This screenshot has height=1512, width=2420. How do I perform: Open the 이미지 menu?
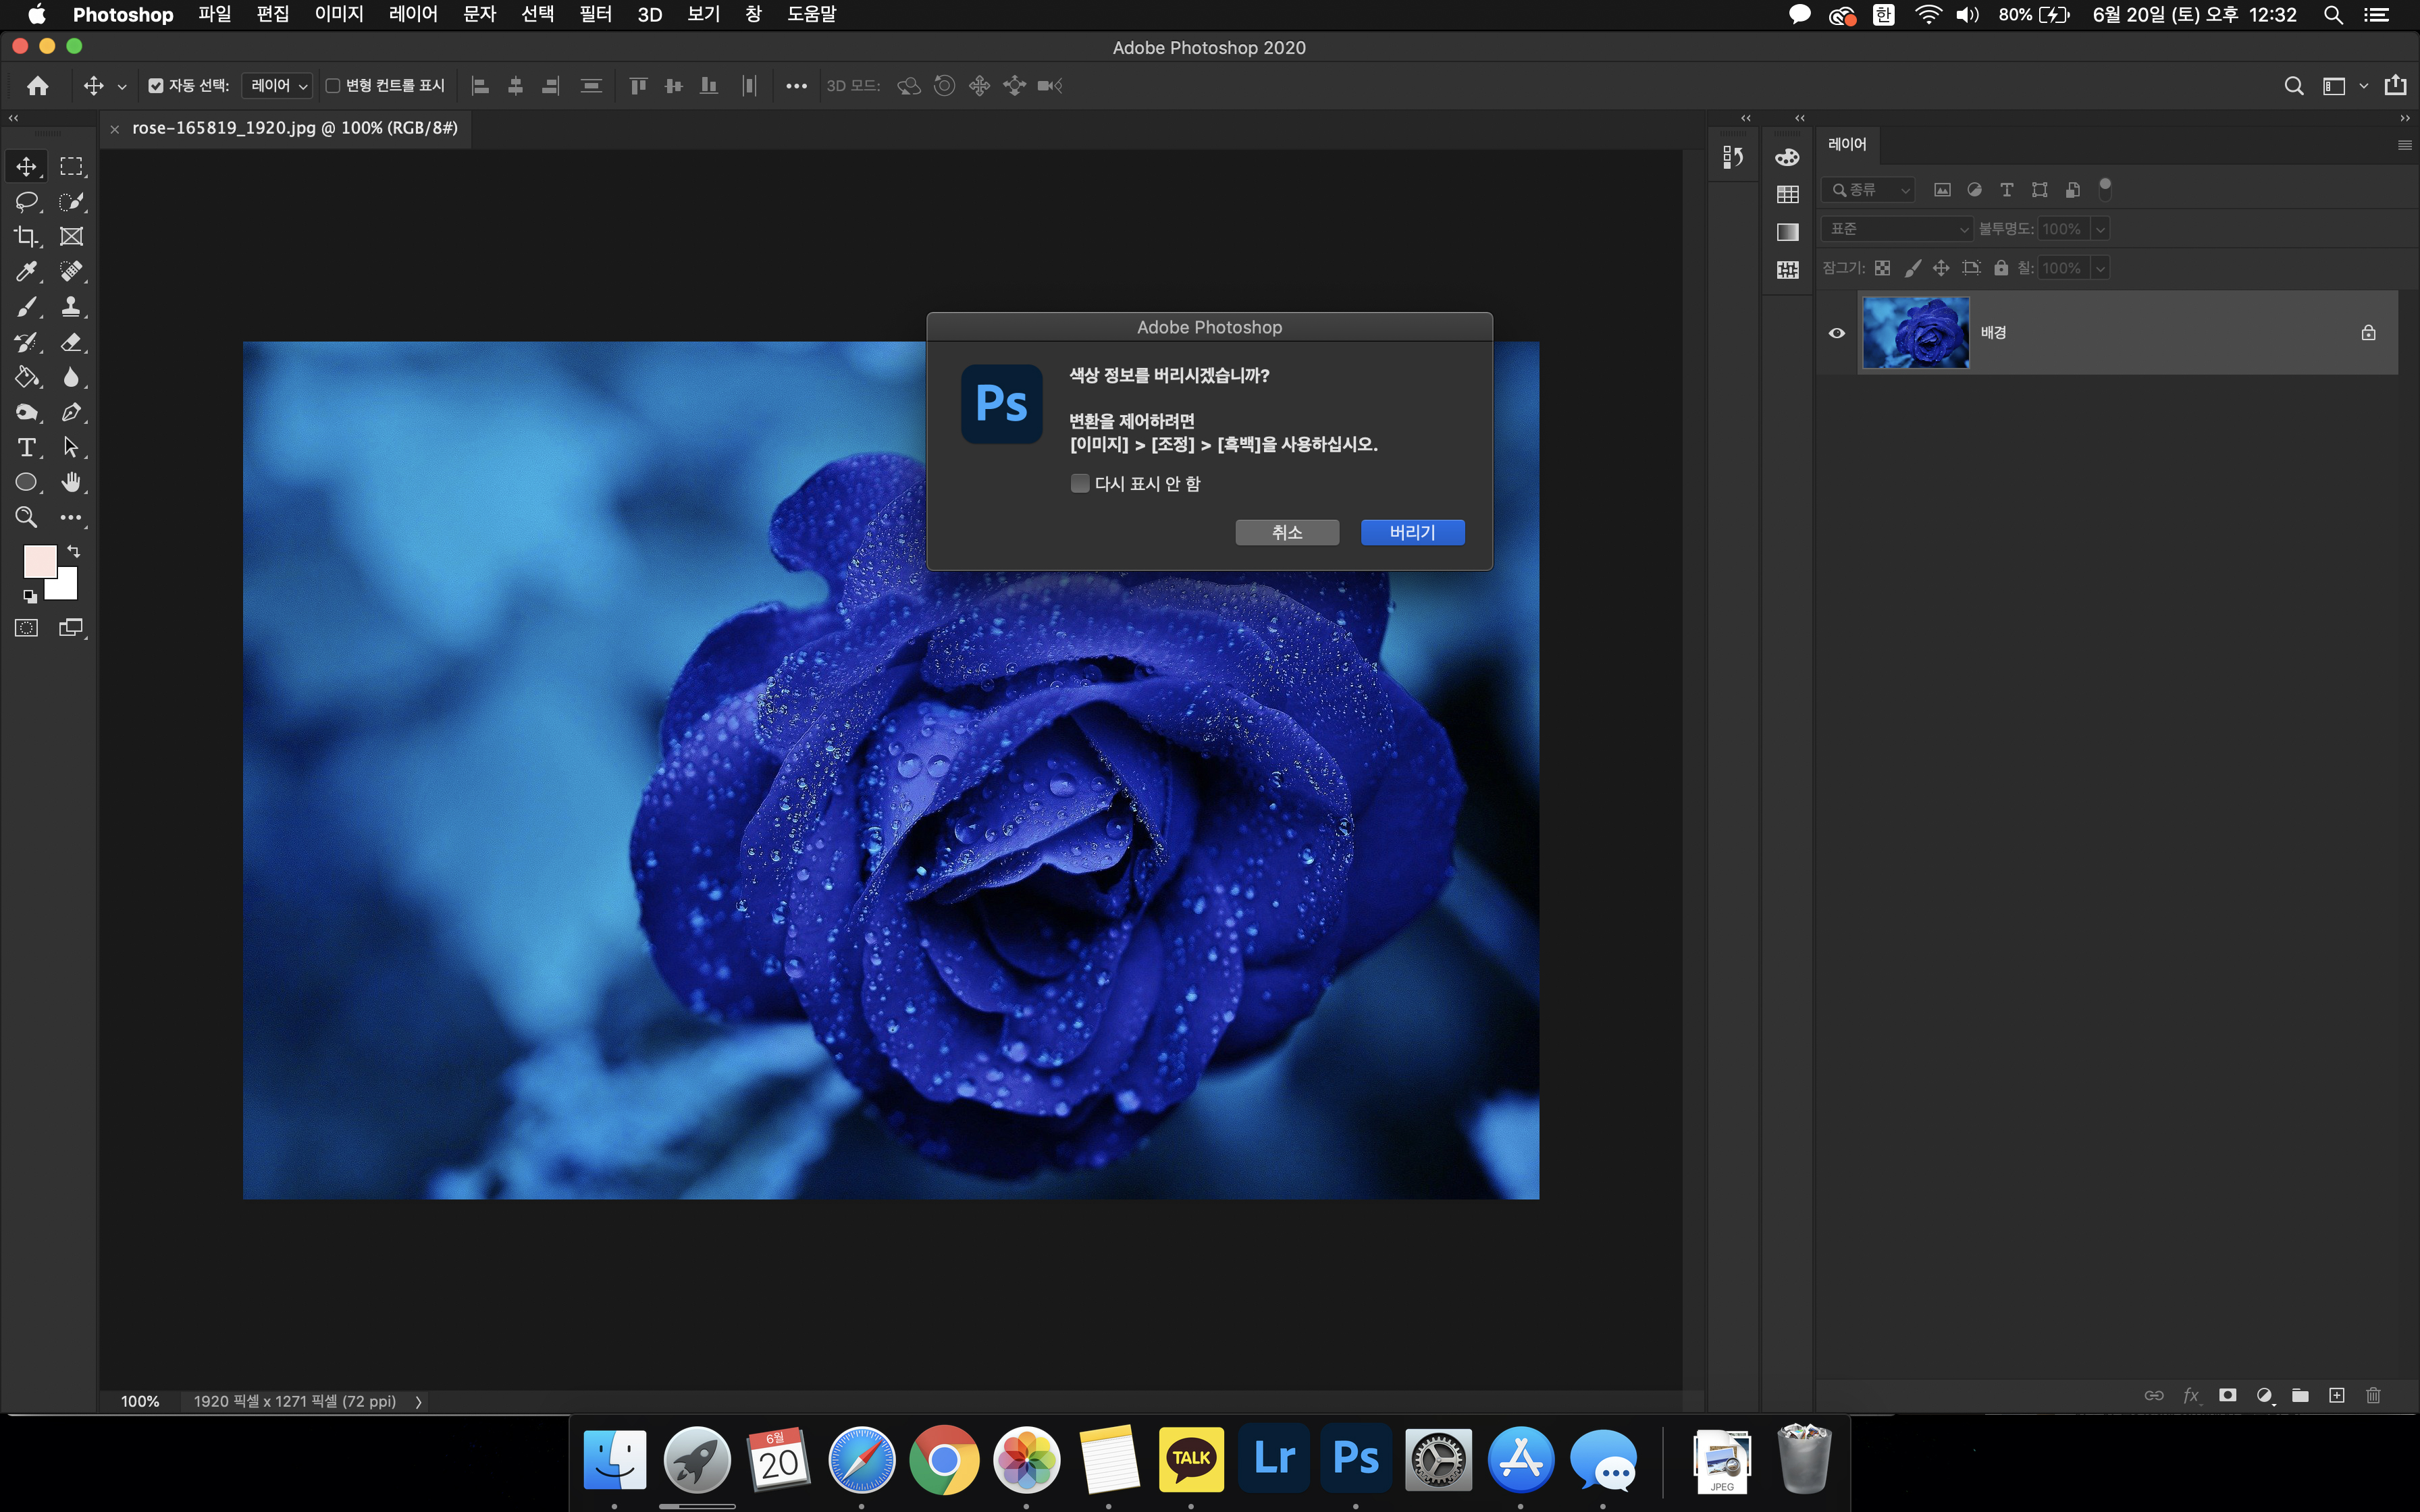[338, 14]
